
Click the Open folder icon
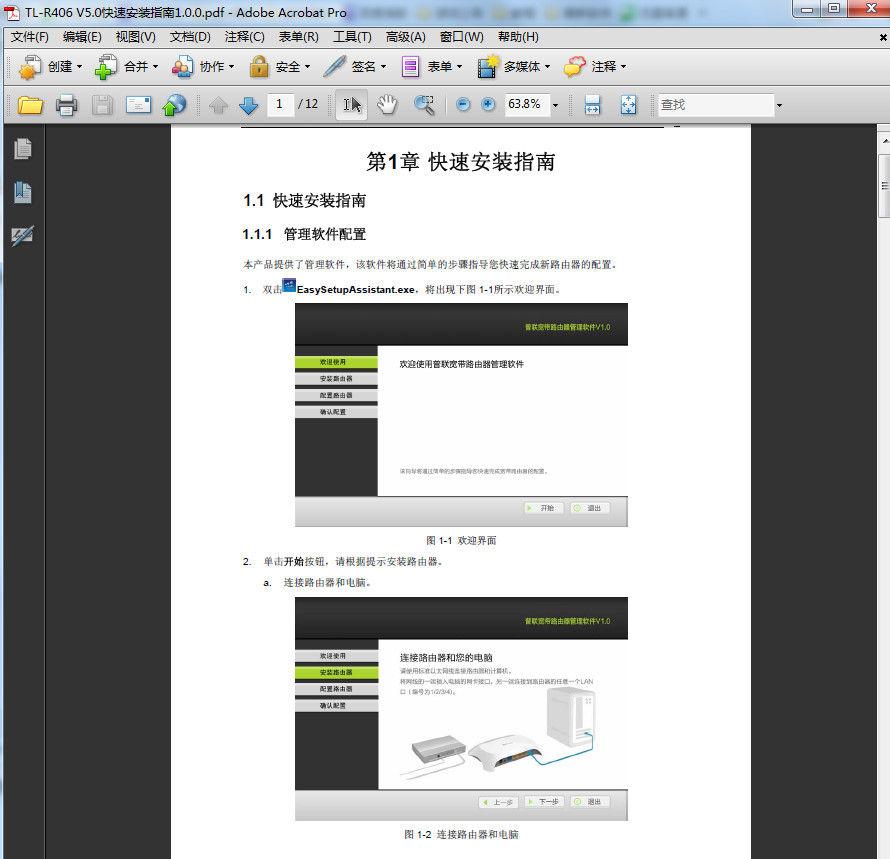click(x=30, y=106)
